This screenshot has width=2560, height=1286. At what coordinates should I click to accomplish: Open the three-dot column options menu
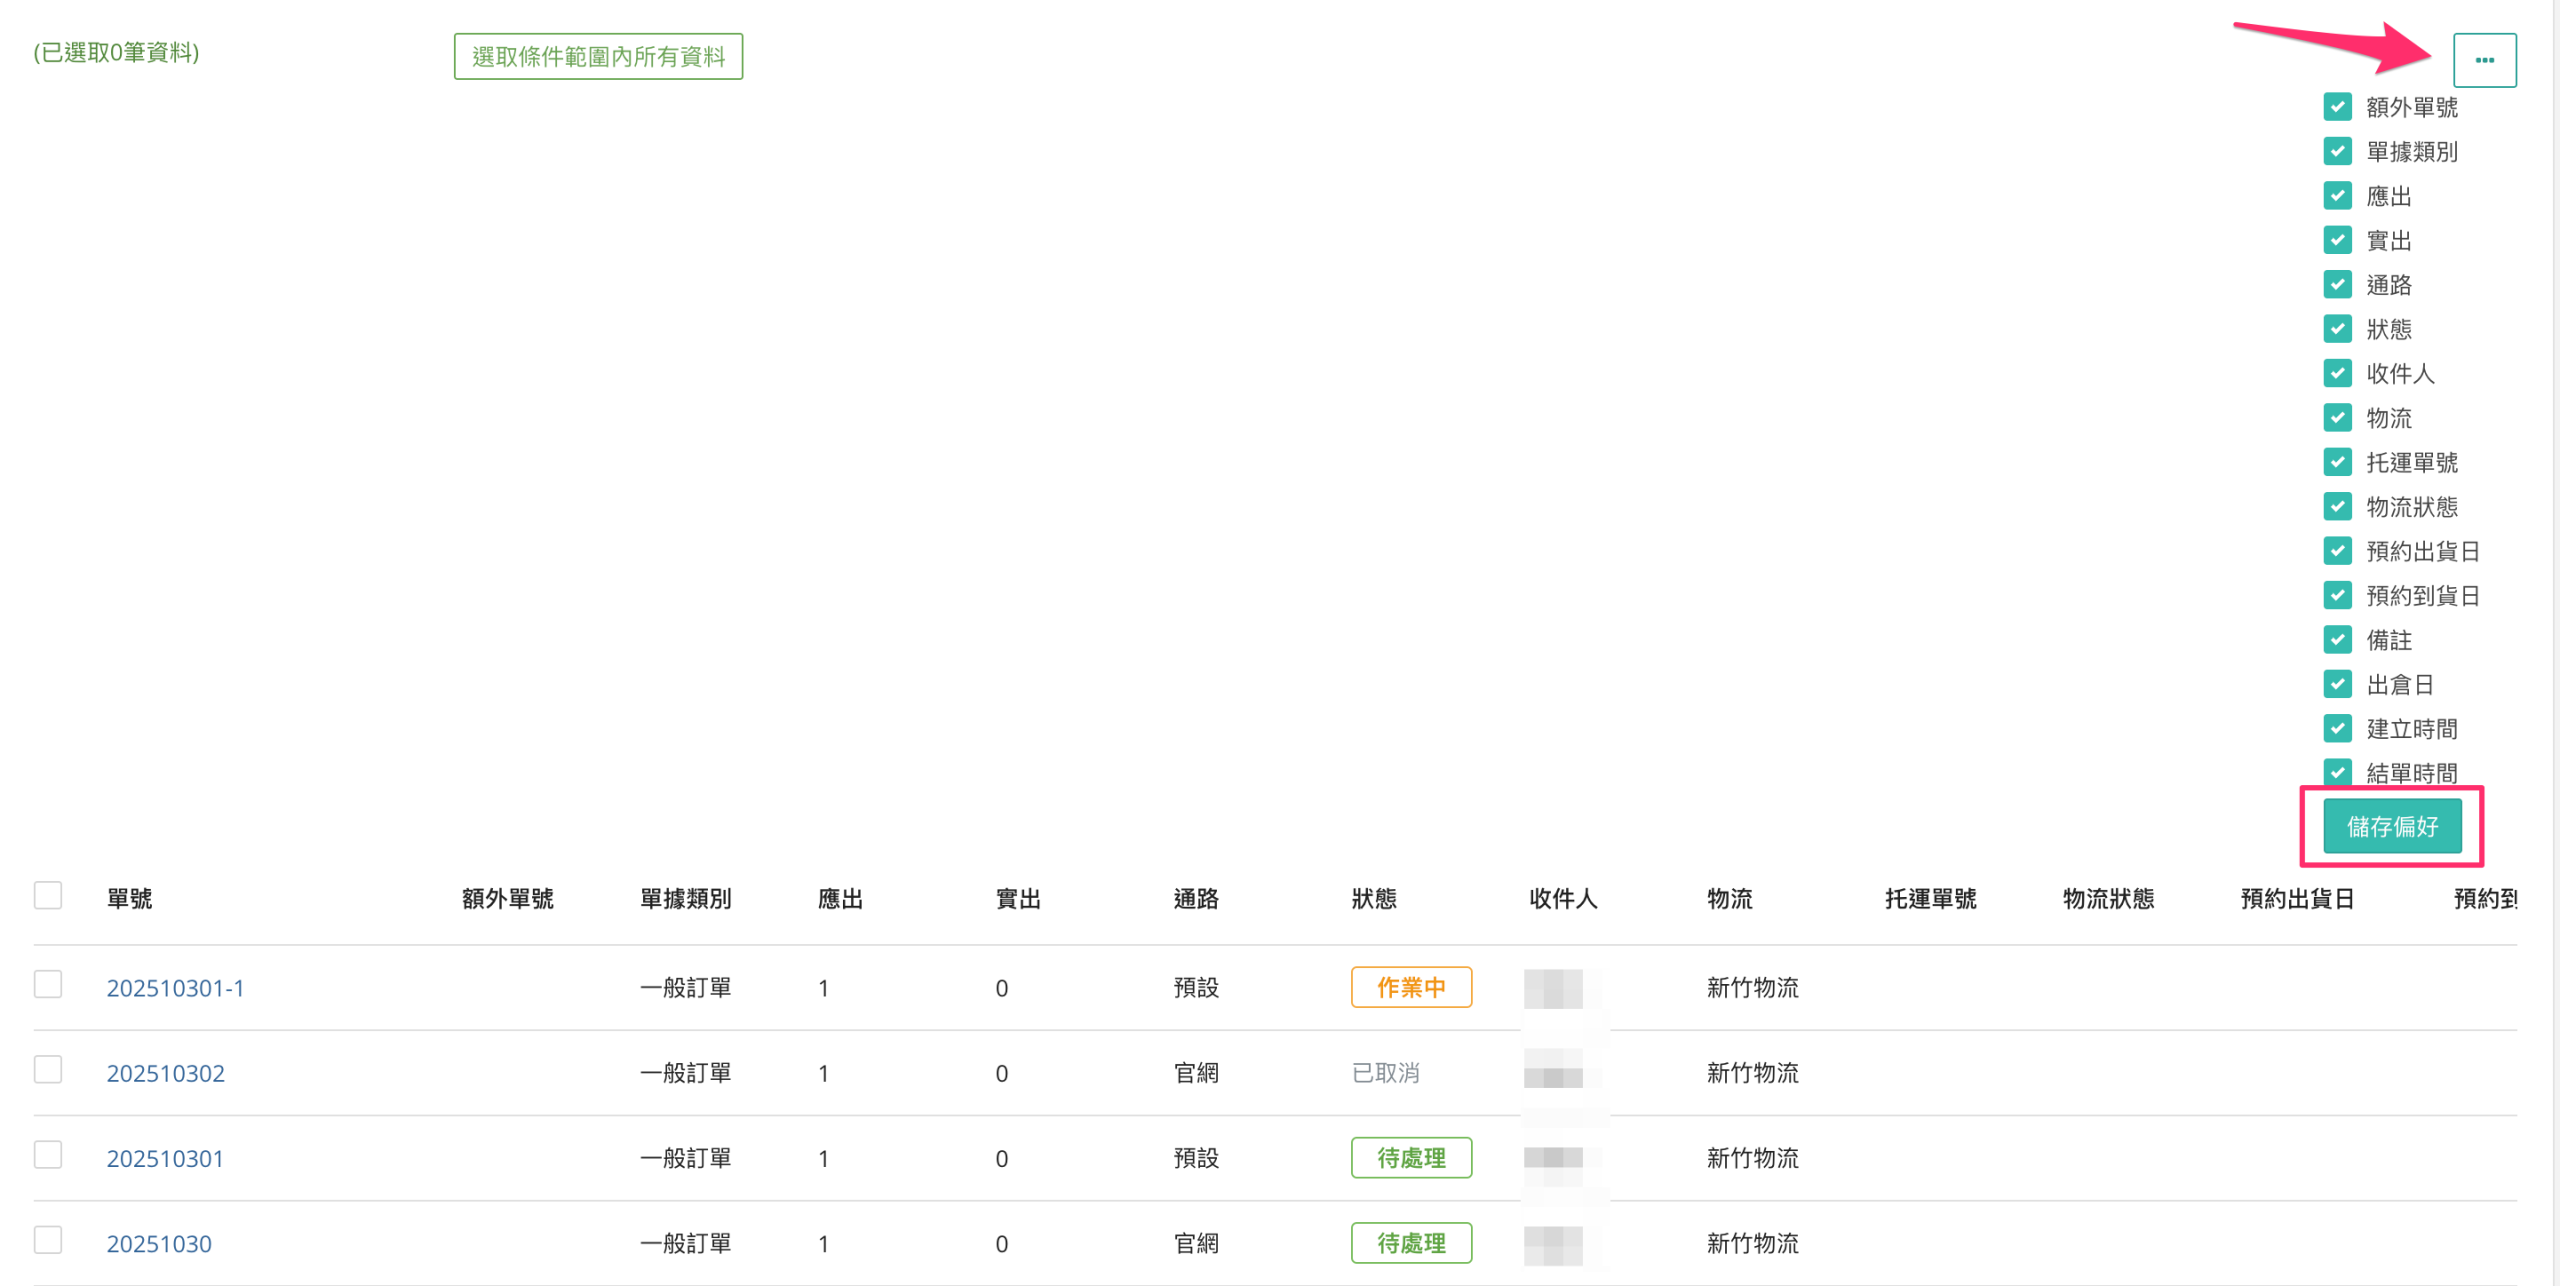tap(2483, 60)
